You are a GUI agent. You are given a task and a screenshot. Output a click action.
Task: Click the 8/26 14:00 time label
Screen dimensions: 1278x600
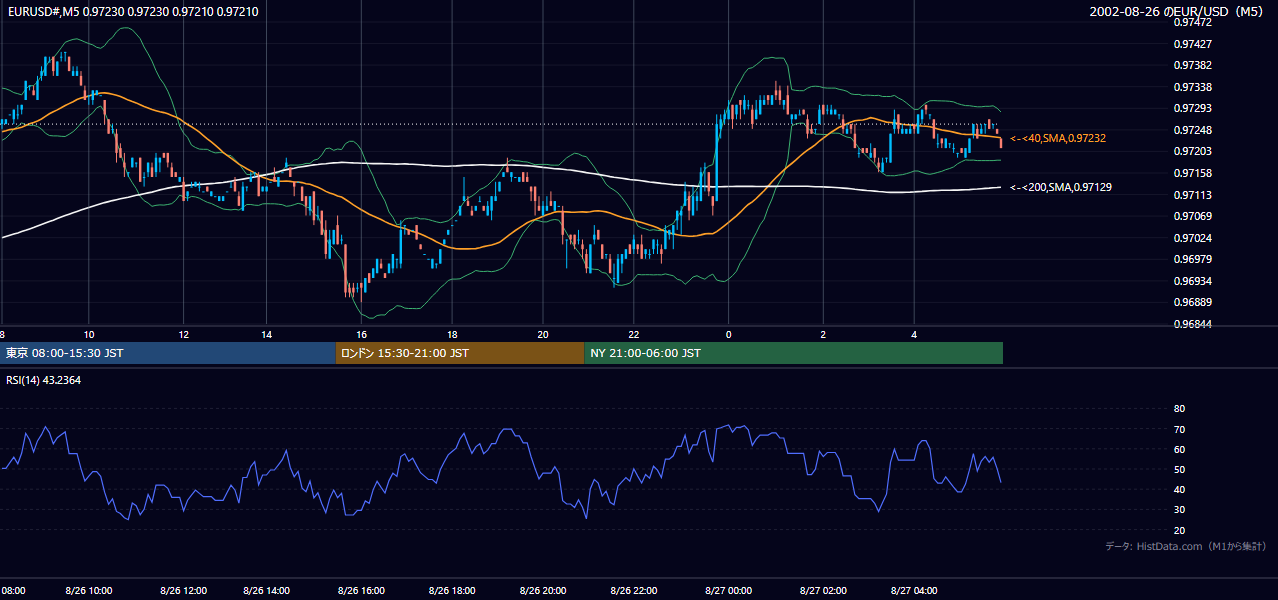point(268,591)
